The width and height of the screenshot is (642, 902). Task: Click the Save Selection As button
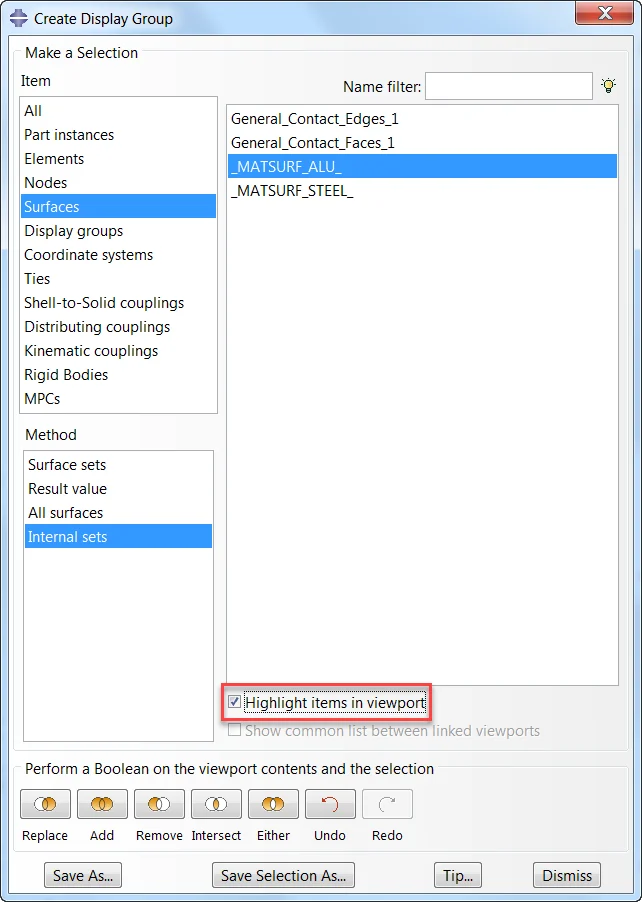coord(283,876)
